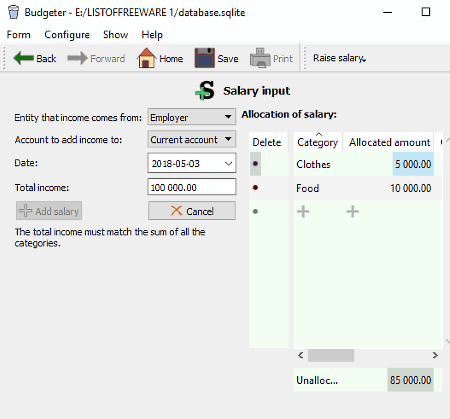Open the Entity income source dropdown
Image resolution: width=450 pixels, height=419 pixels.
pyautogui.click(x=192, y=117)
